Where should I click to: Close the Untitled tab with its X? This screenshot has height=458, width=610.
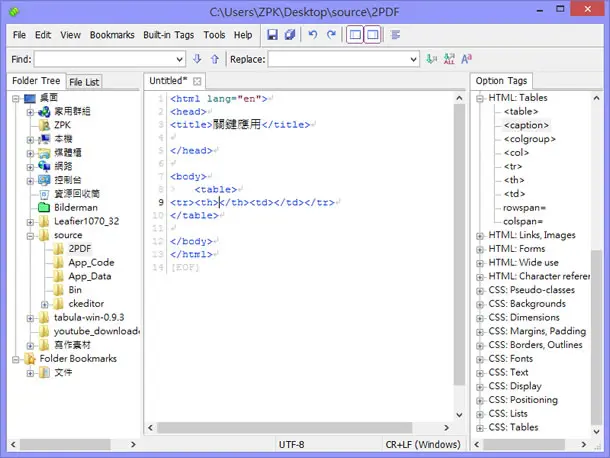[197, 81]
